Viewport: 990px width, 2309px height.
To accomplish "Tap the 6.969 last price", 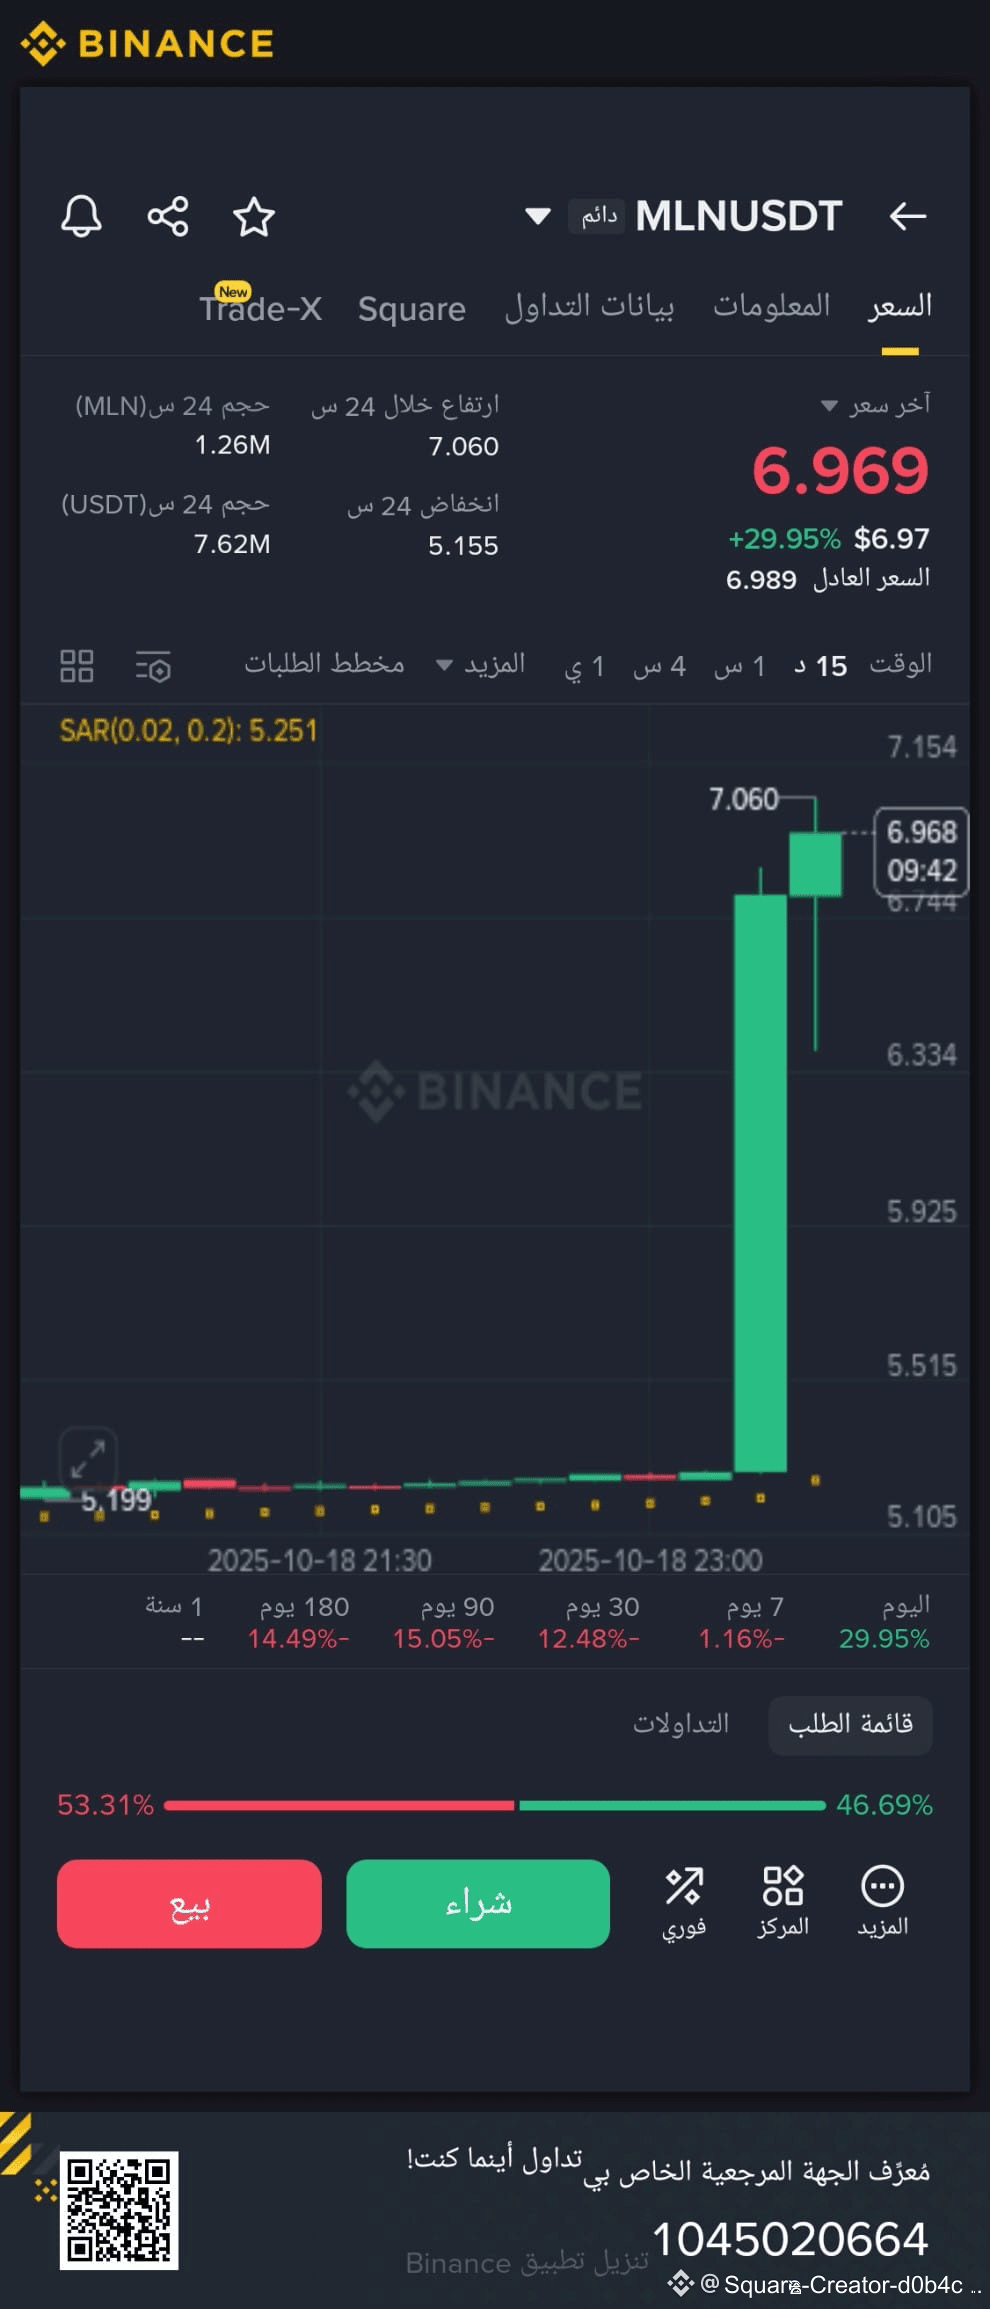I will click(840, 471).
